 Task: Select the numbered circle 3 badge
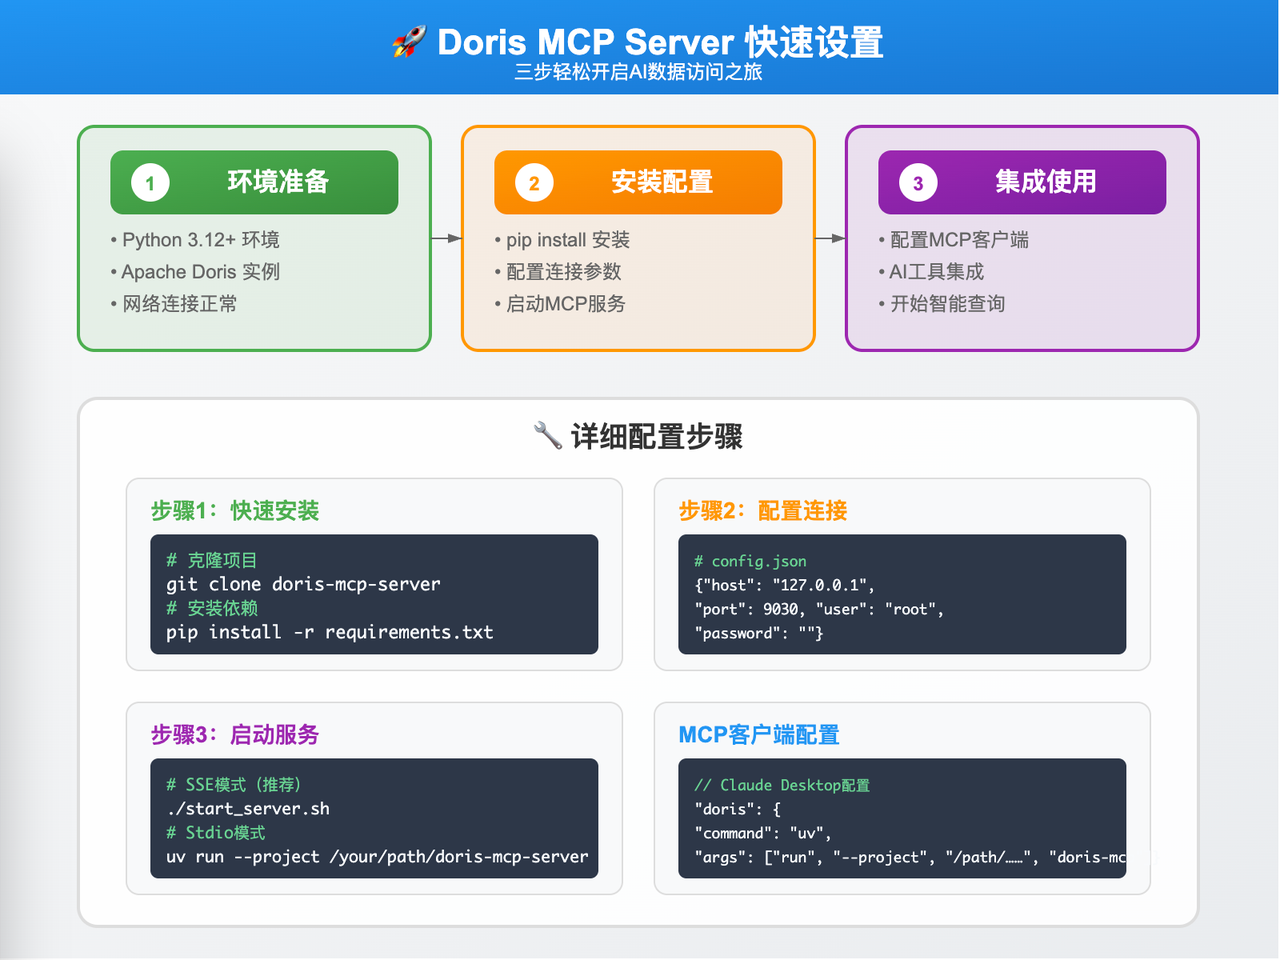point(917,182)
